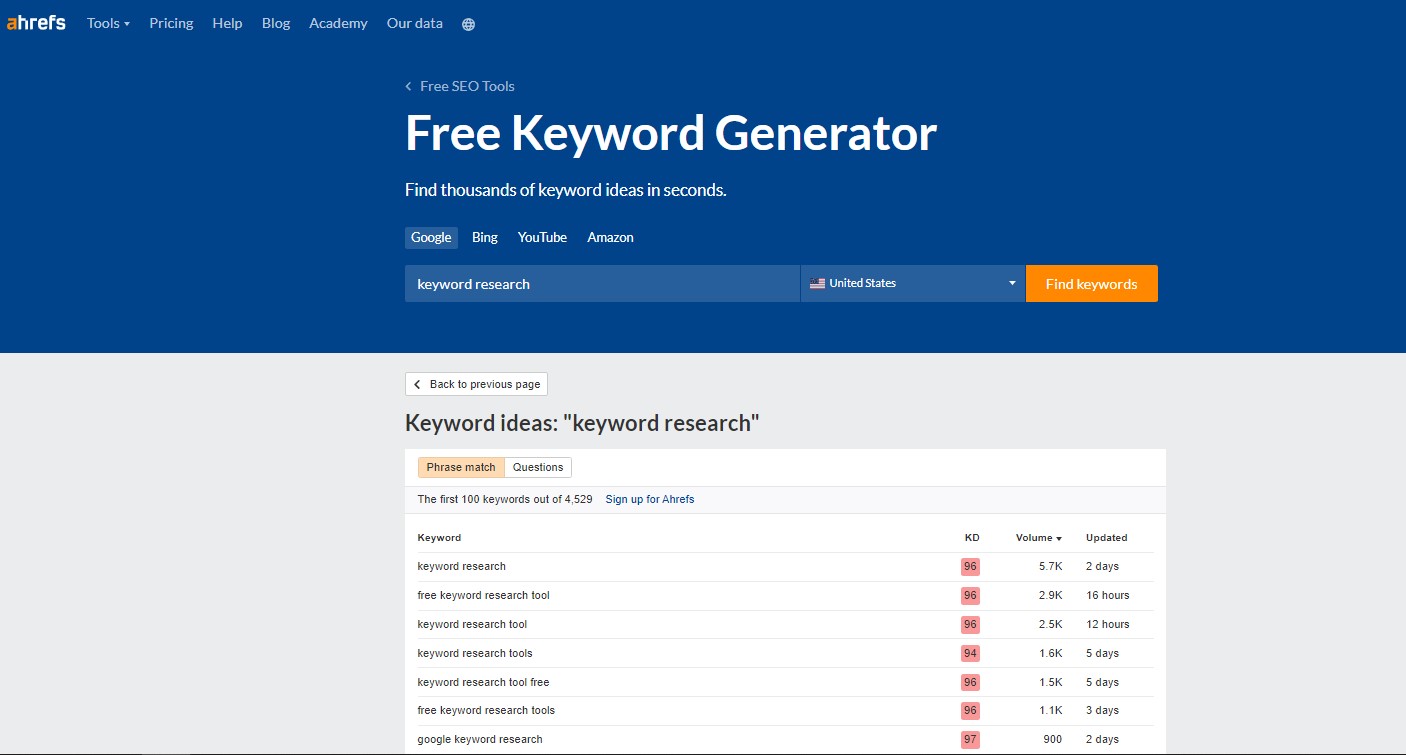Click the KD column header
1406x755 pixels.
[x=972, y=538]
